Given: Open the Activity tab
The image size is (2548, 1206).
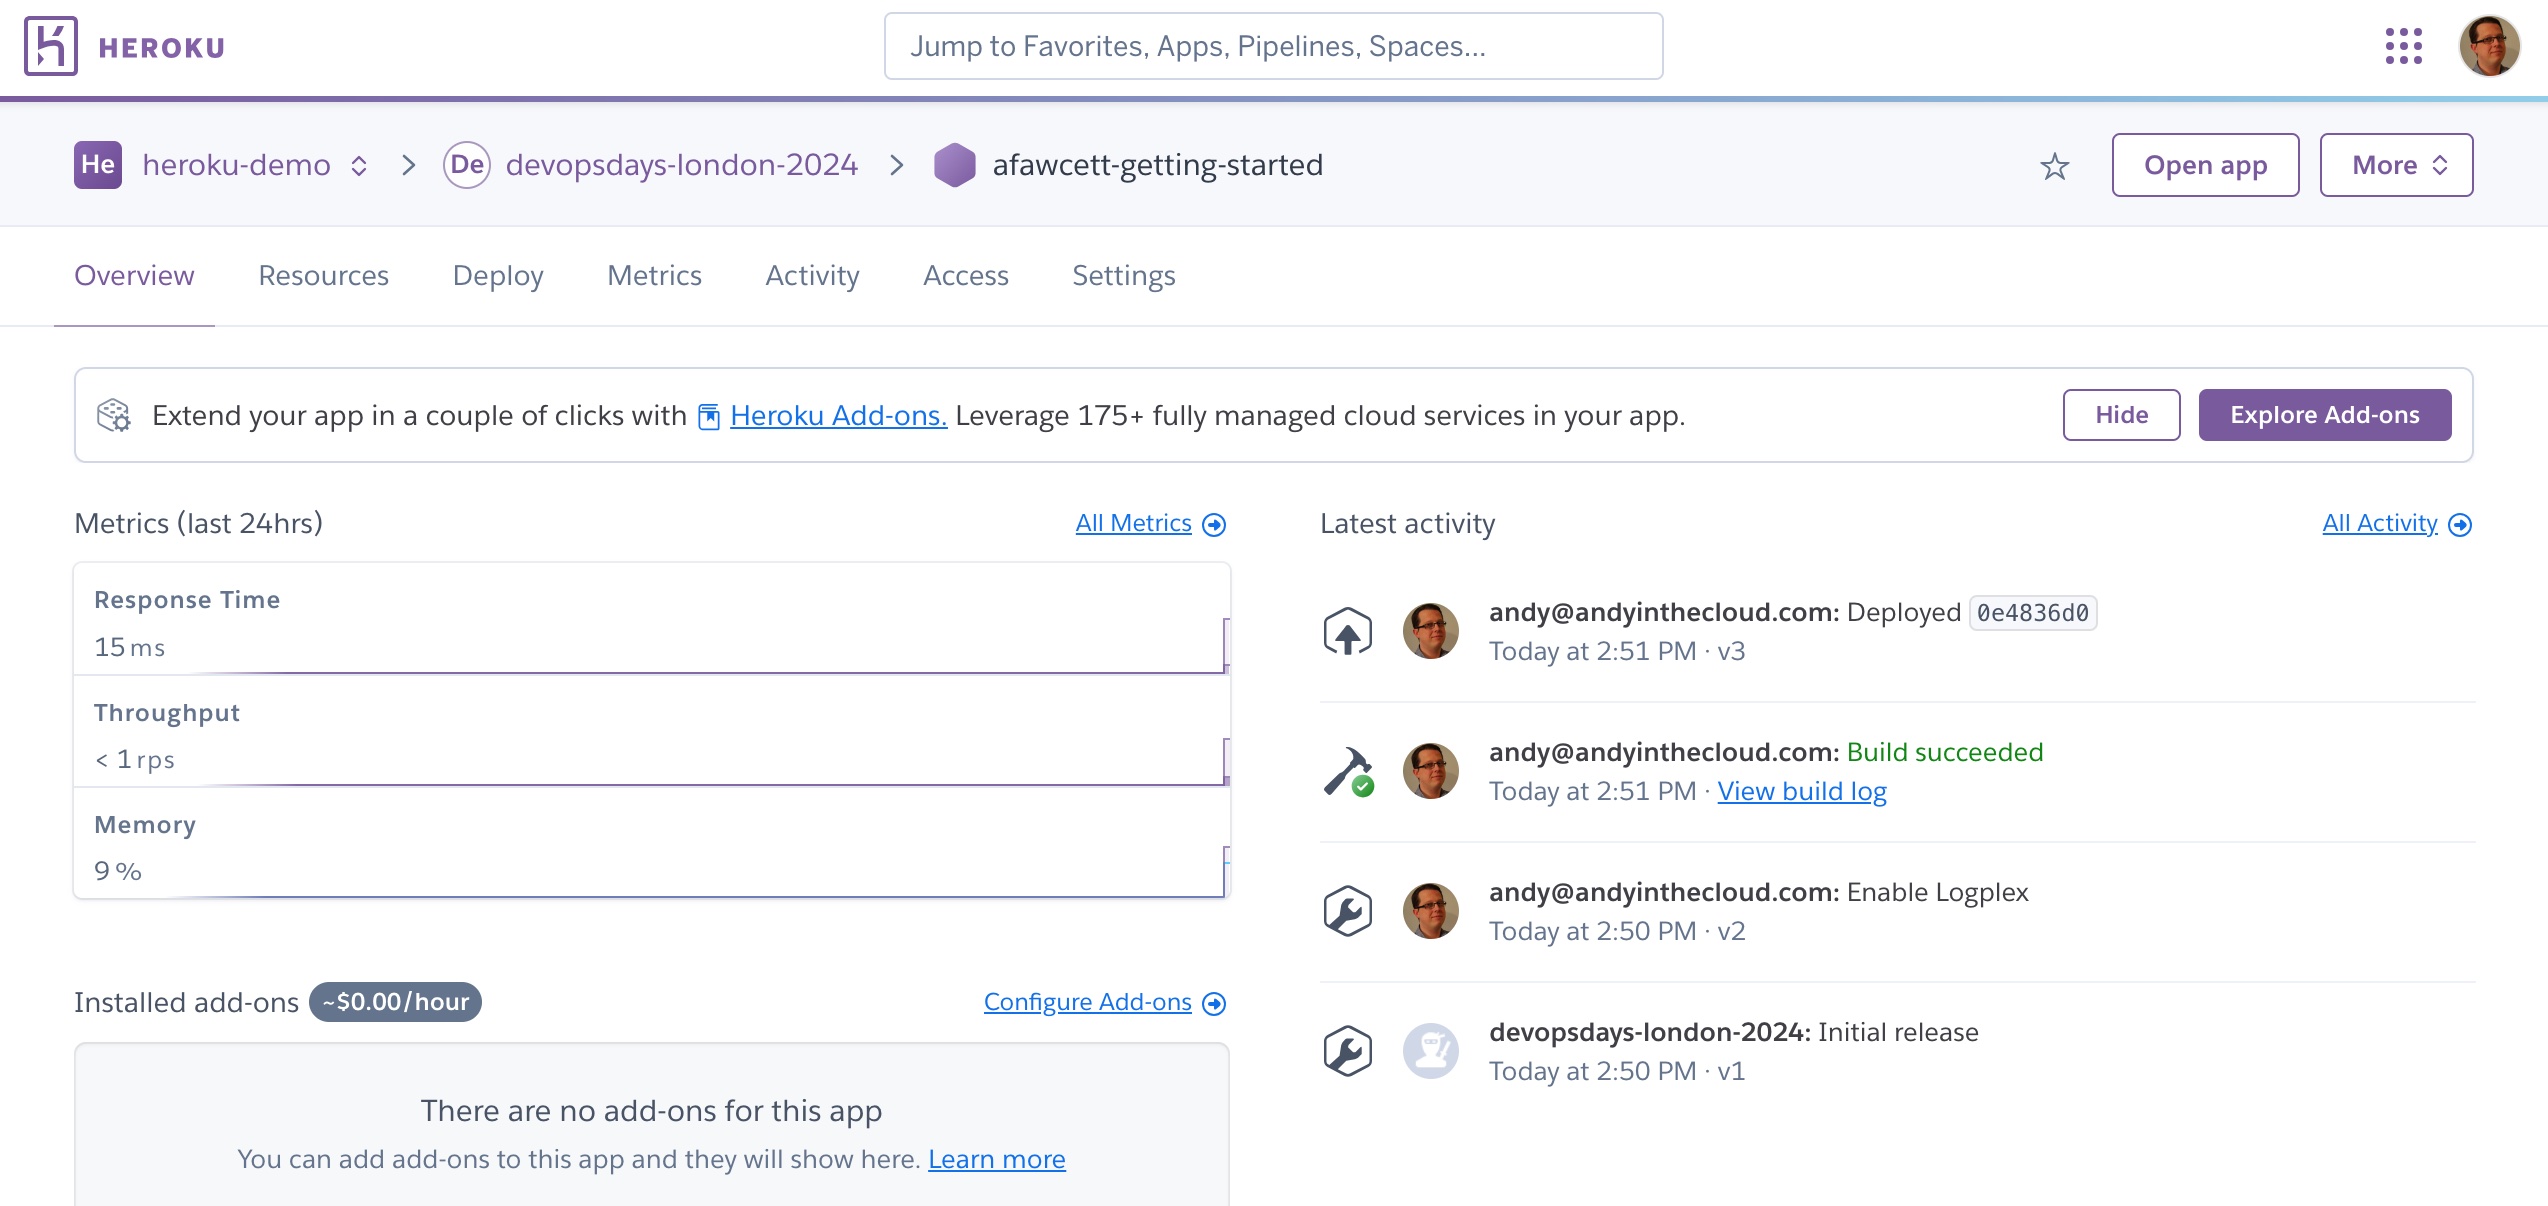Looking at the screenshot, I should point(812,276).
